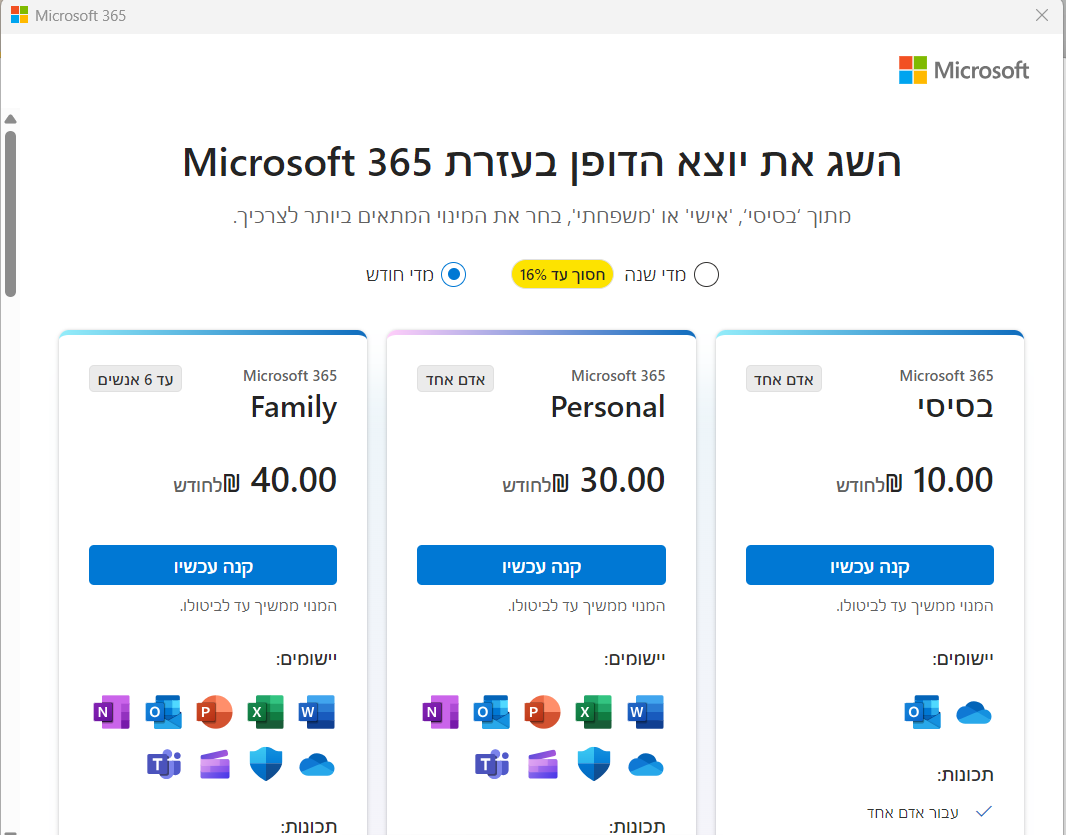This screenshot has width=1066, height=835.
Task: Click the yellow save up to 16% badge
Action: [x=561, y=275]
